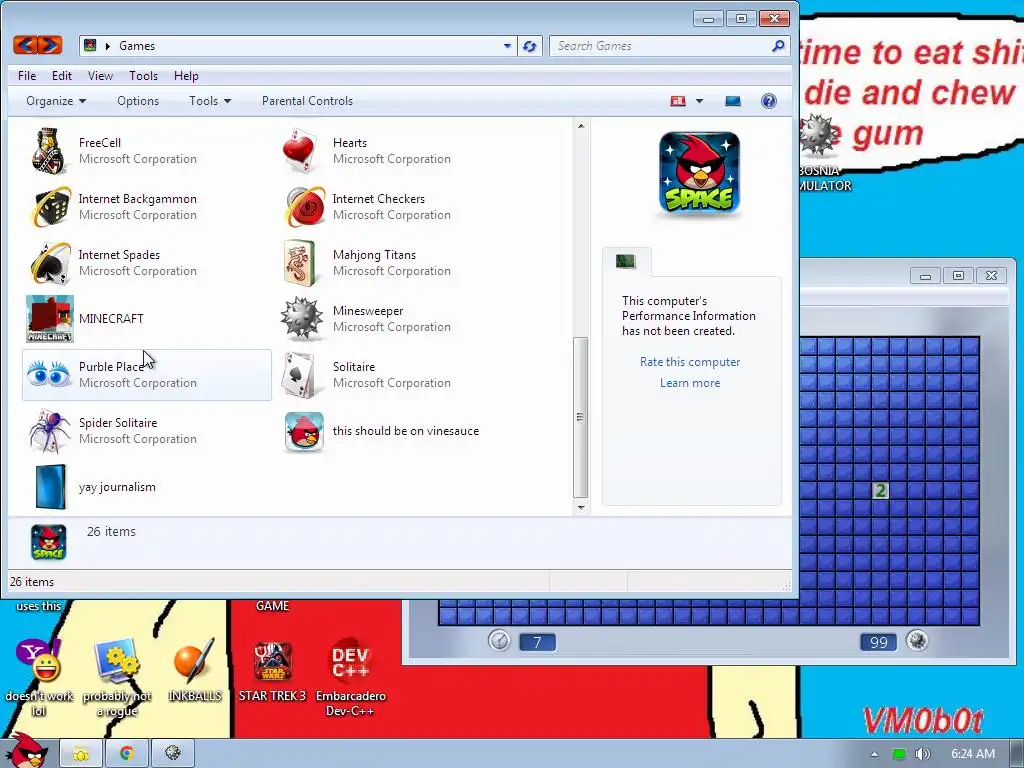Open Embarcadero Dev-C++ desktop shortcut
Screen dimensions: 1024x768
[351, 677]
